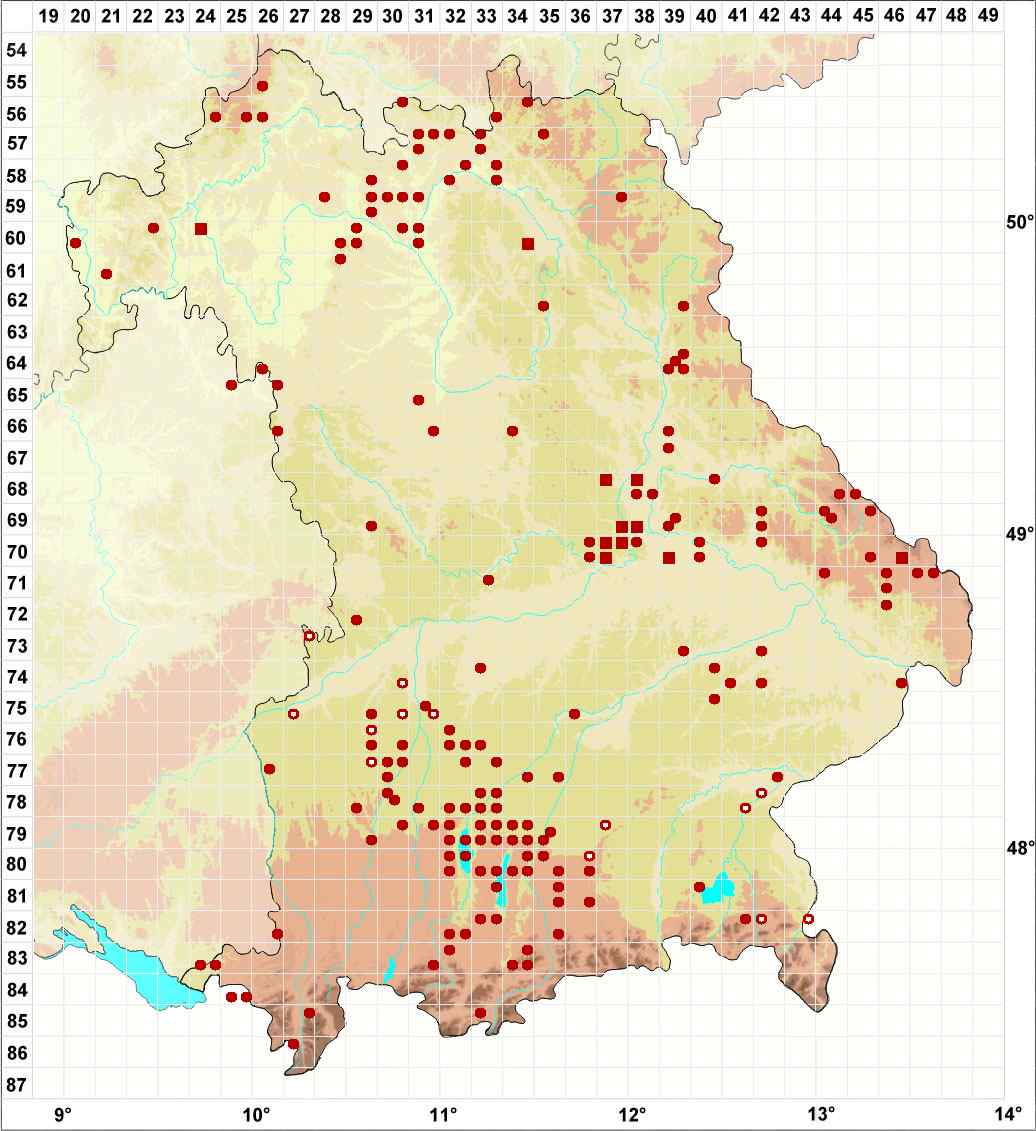Click row label 70
Screen dimensions: 1036x1131
[x=17, y=552]
